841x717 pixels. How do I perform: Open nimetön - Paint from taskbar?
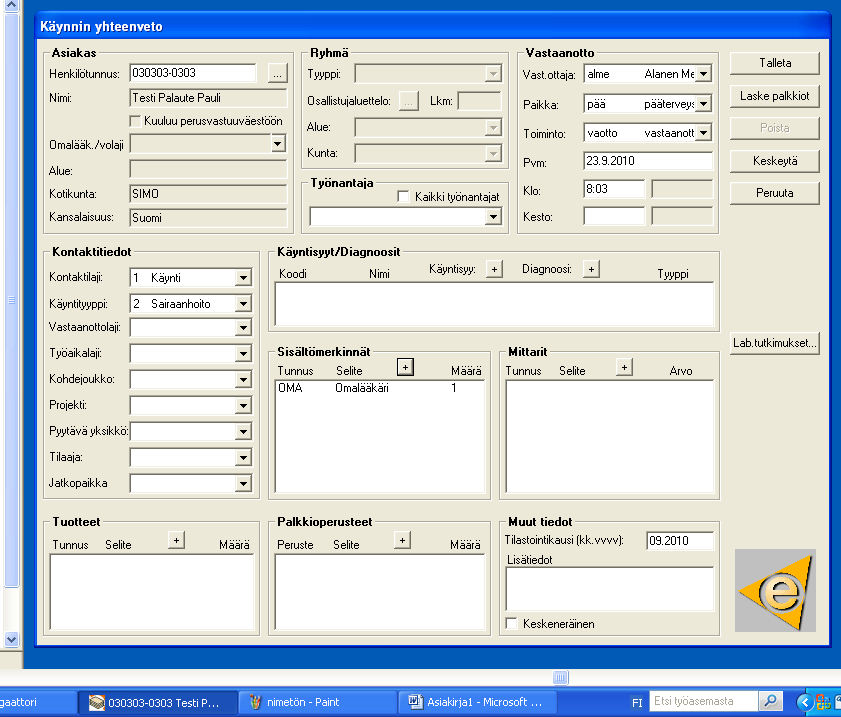click(318, 702)
